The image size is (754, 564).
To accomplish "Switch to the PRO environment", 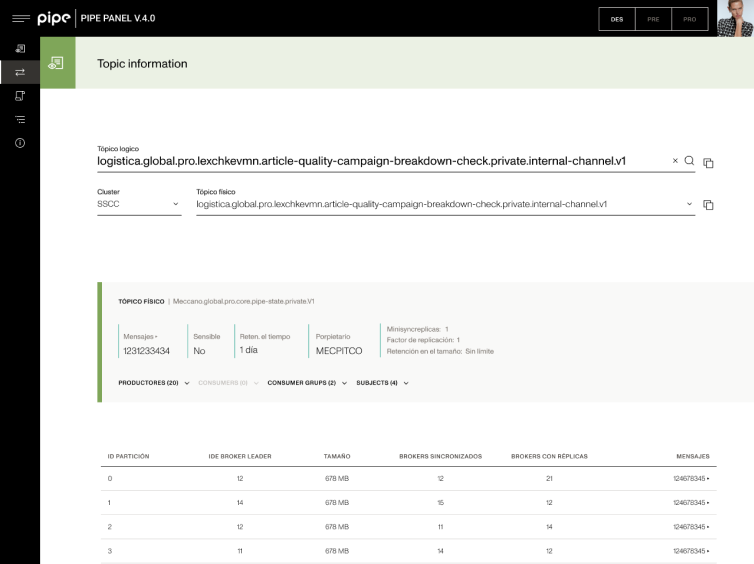I will pyautogui.click(x=690, y=19).
